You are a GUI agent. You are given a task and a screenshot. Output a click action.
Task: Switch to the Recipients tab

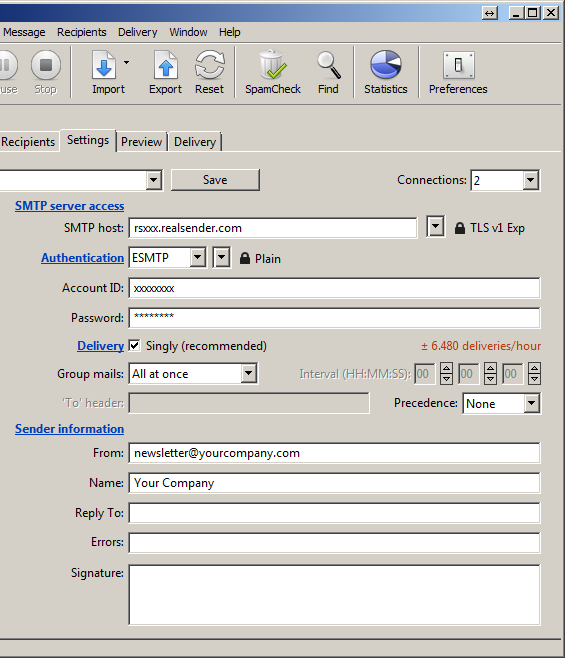tap(28, 142)
